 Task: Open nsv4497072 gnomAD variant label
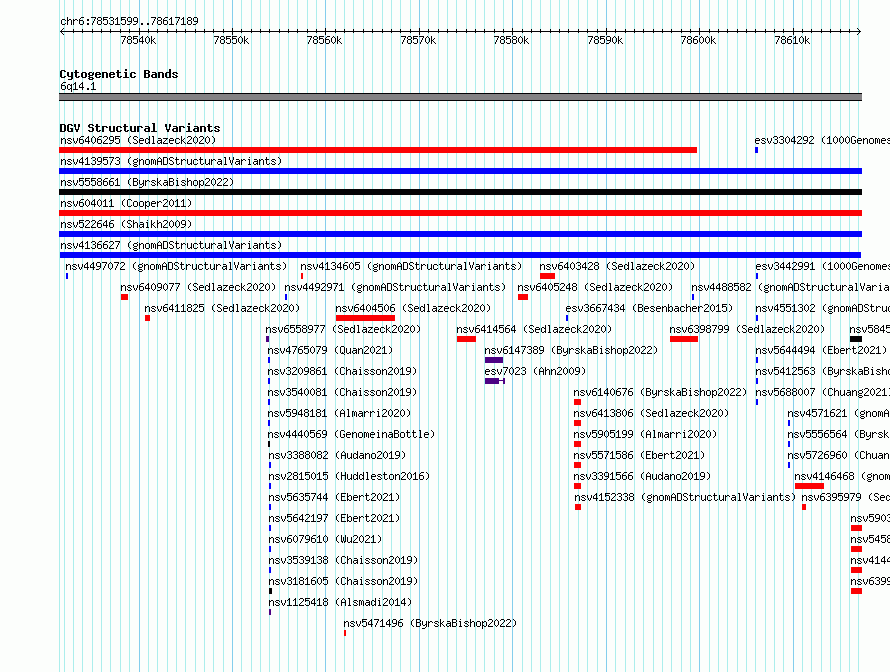coord(176,266)
